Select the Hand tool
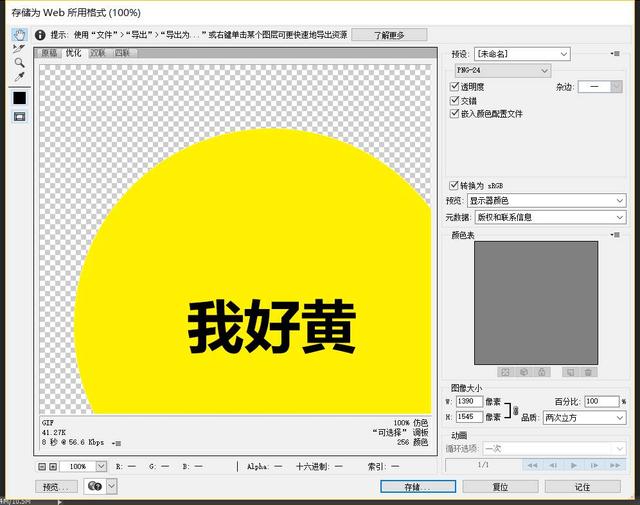This screenshot has height=505, width=640. [x=19, y=35]
